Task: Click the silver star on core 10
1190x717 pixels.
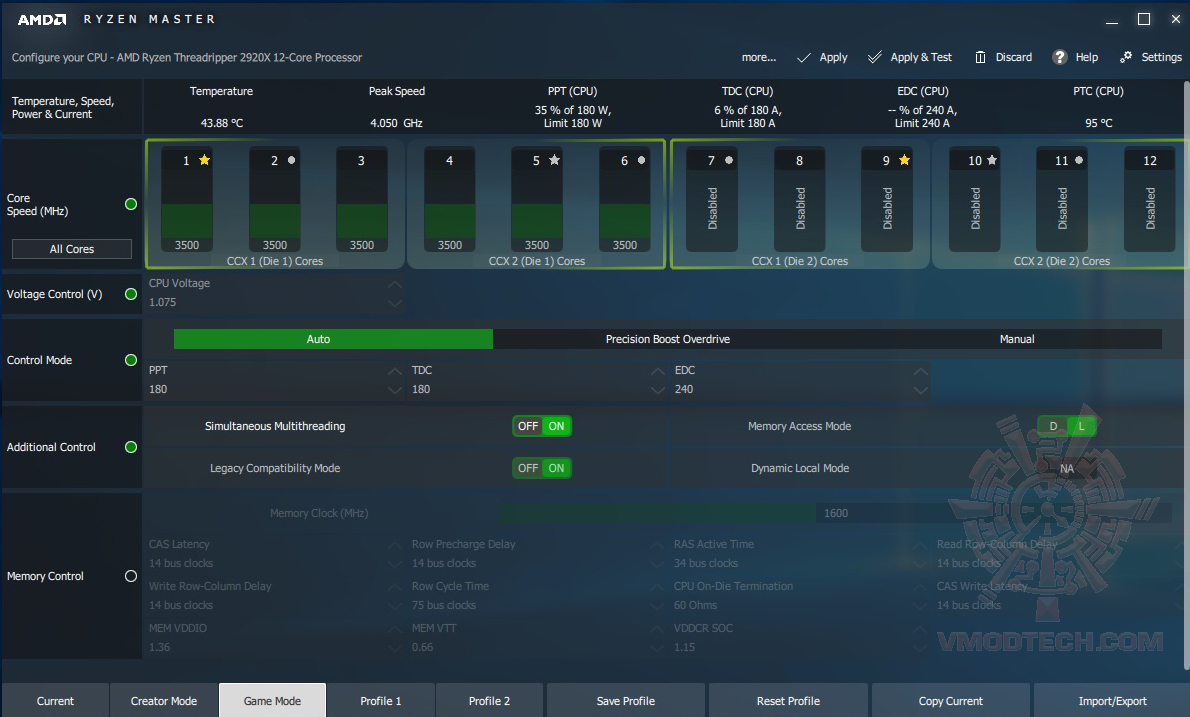Action: click(x=992, y=160)
